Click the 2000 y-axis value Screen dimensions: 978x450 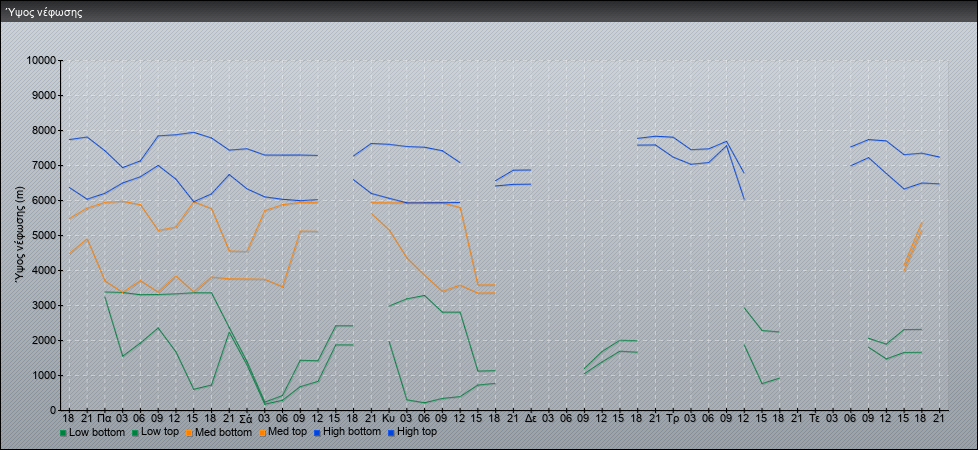(x=45, y=340)
